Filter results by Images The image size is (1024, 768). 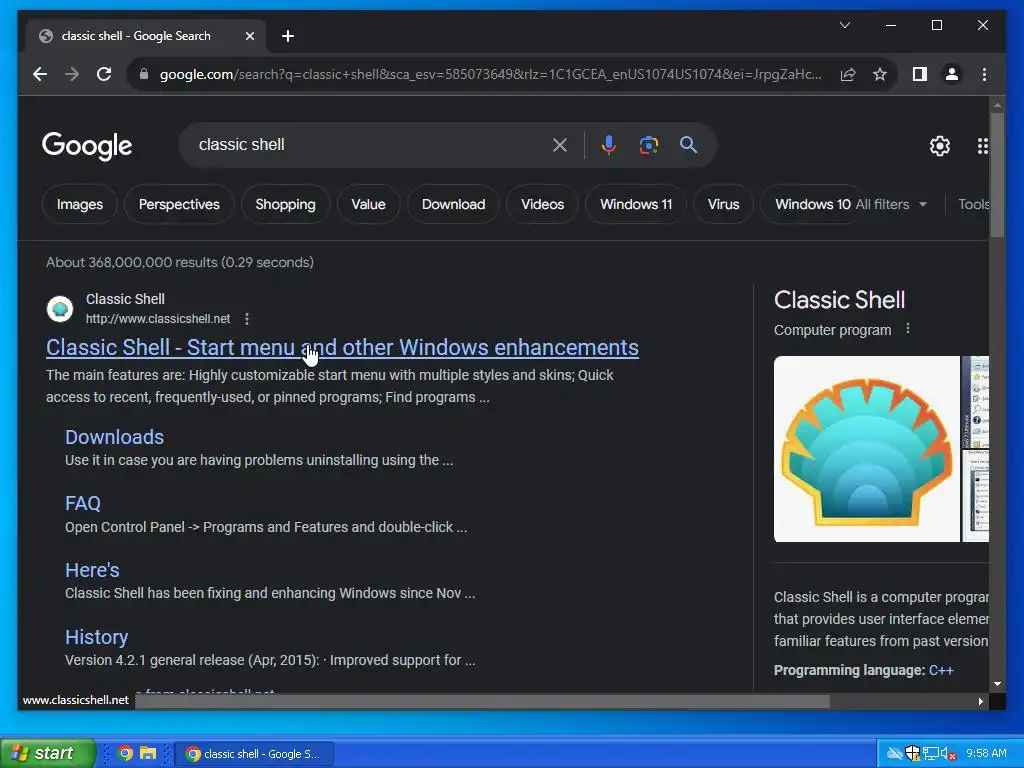pos(80,204)
